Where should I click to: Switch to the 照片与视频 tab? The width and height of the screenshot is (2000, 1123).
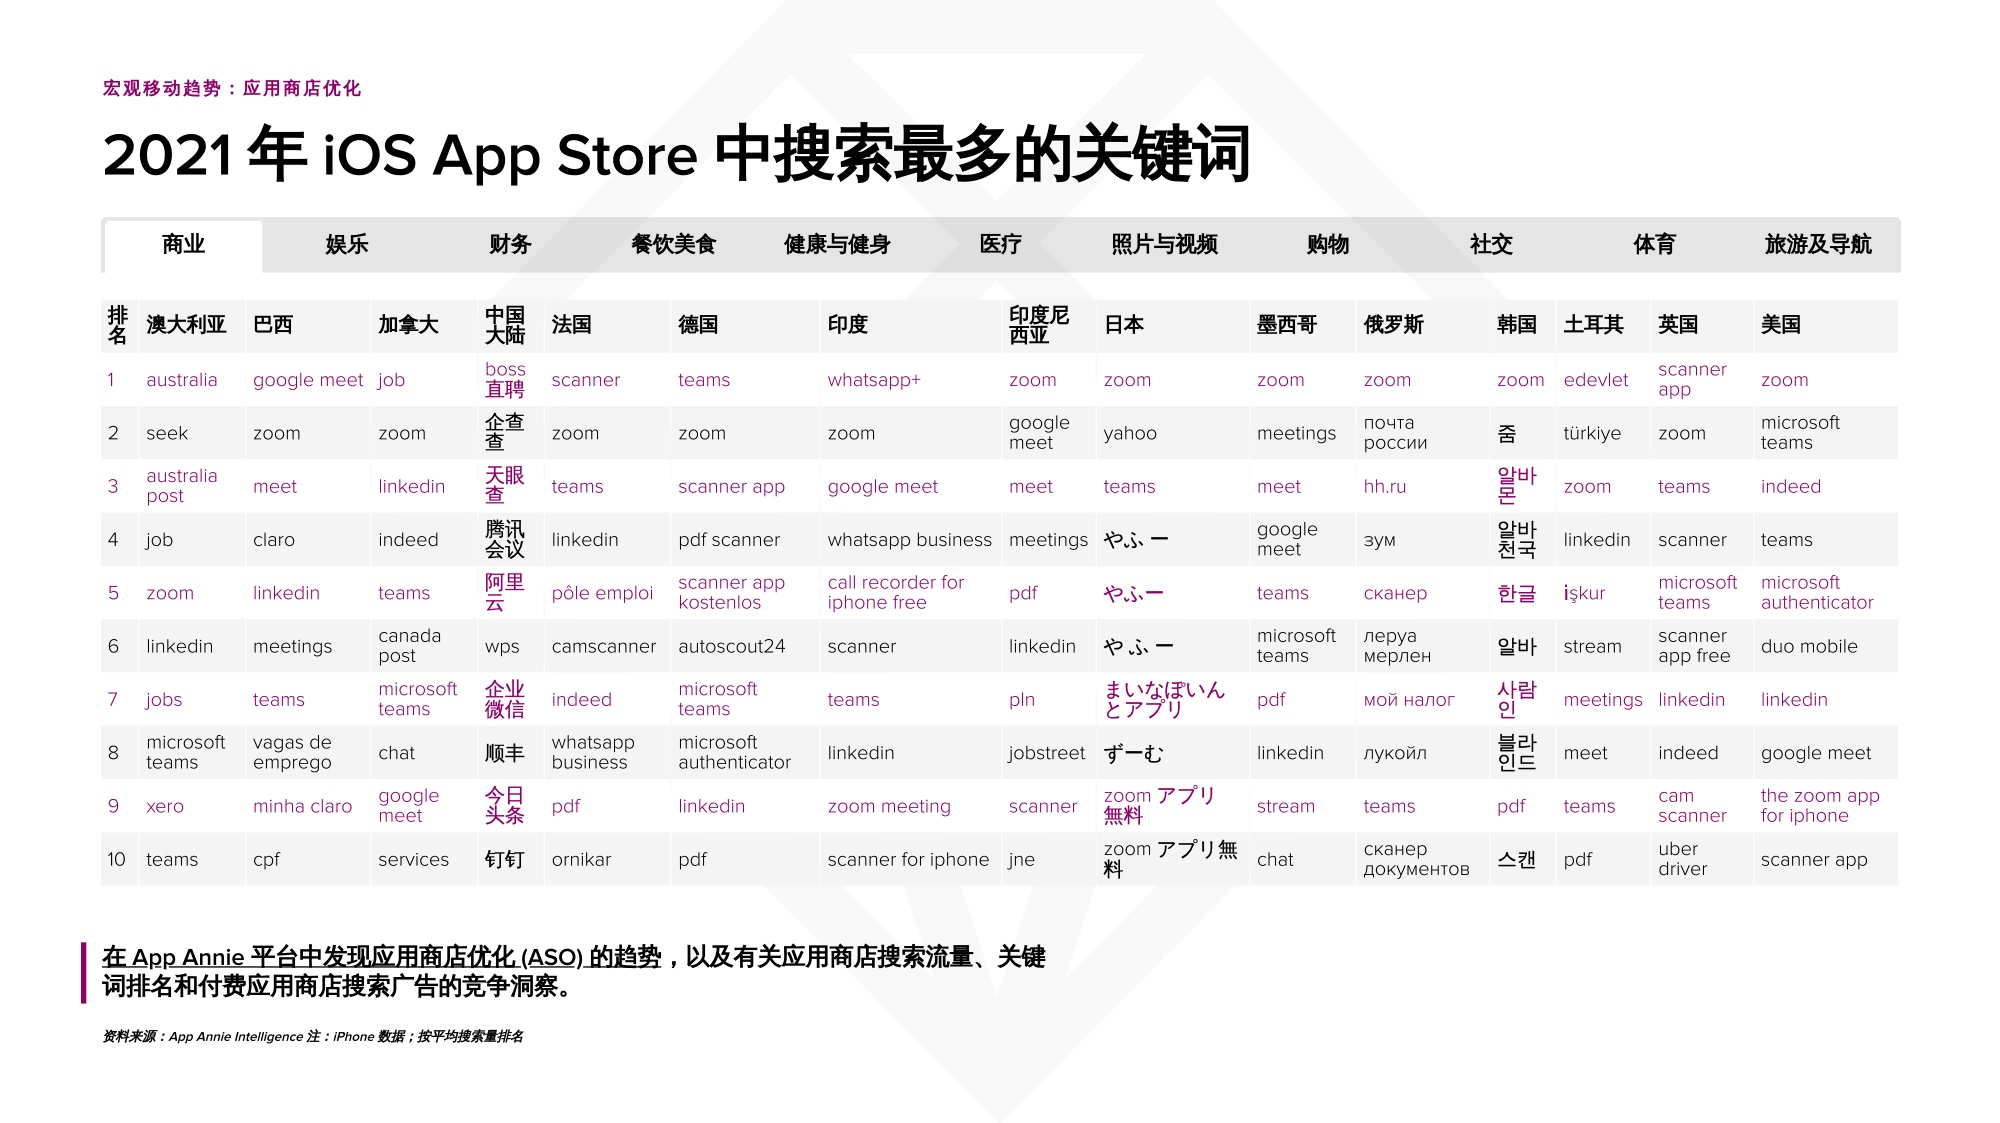1164,245
